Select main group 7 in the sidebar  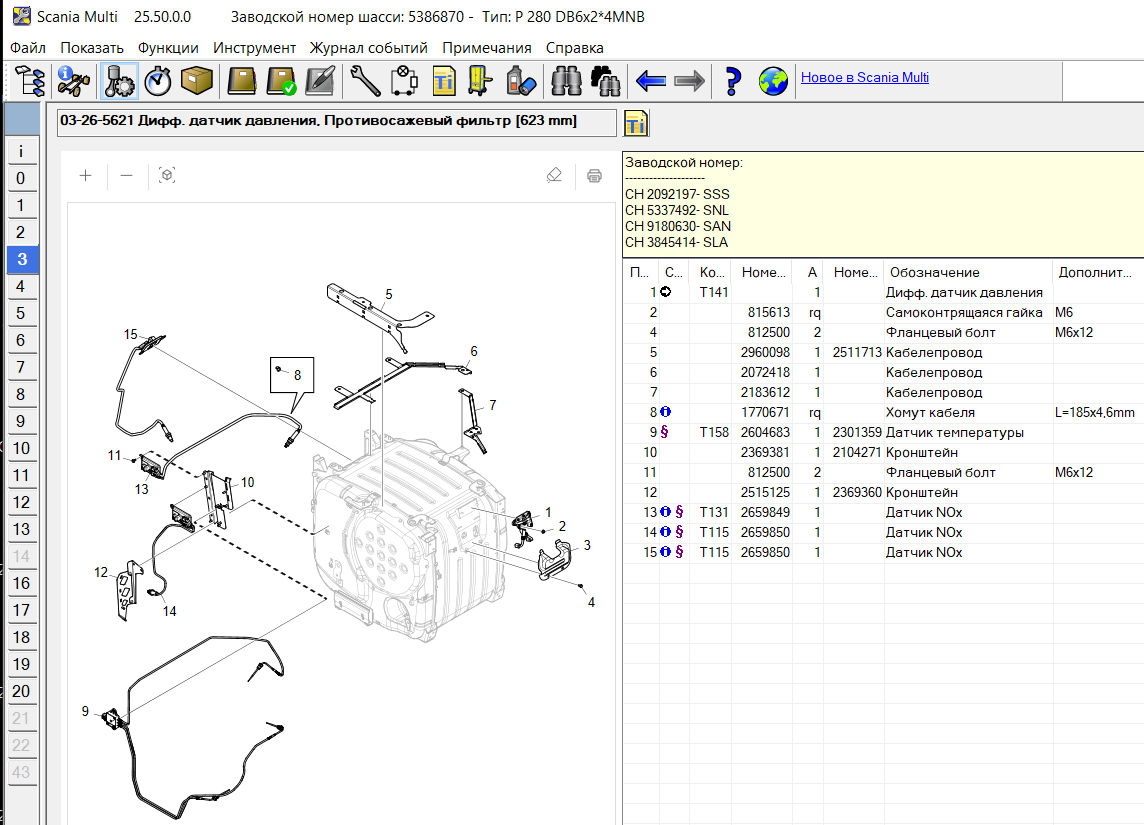click(21, 367)
